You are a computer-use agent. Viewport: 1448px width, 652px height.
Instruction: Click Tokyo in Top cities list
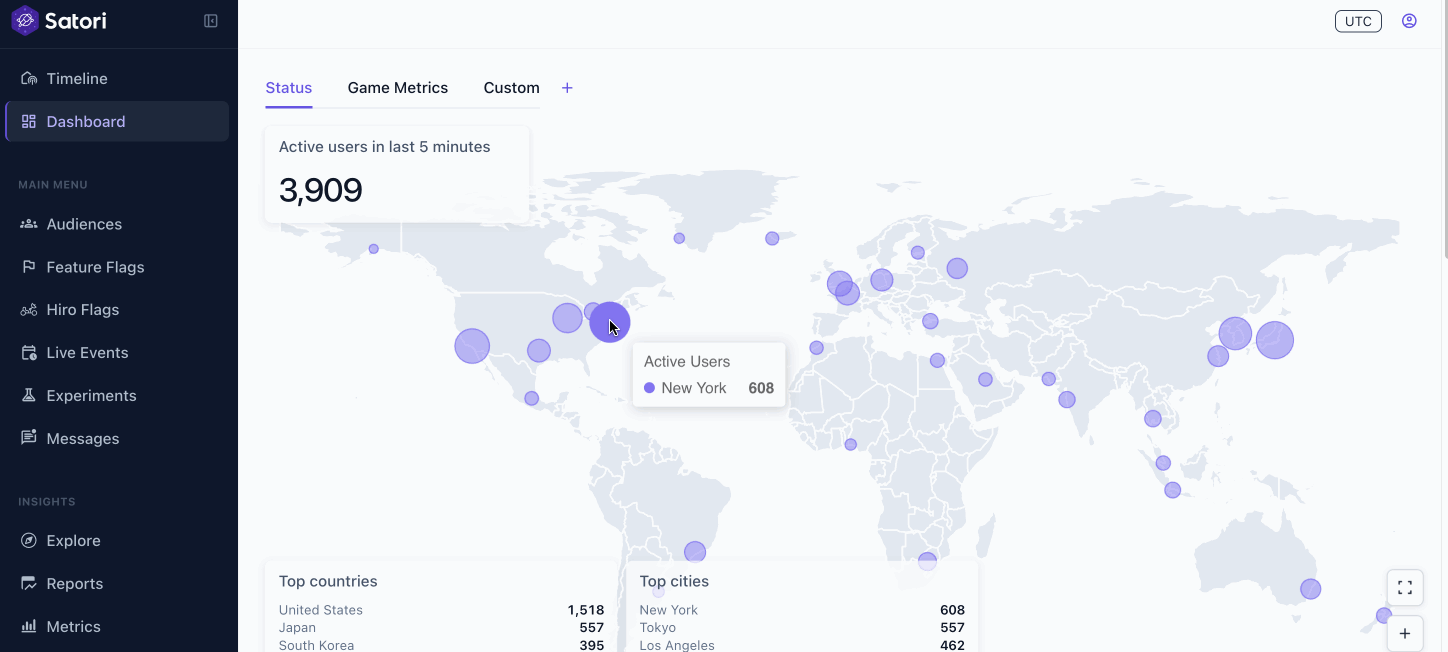tap(802, 628)
